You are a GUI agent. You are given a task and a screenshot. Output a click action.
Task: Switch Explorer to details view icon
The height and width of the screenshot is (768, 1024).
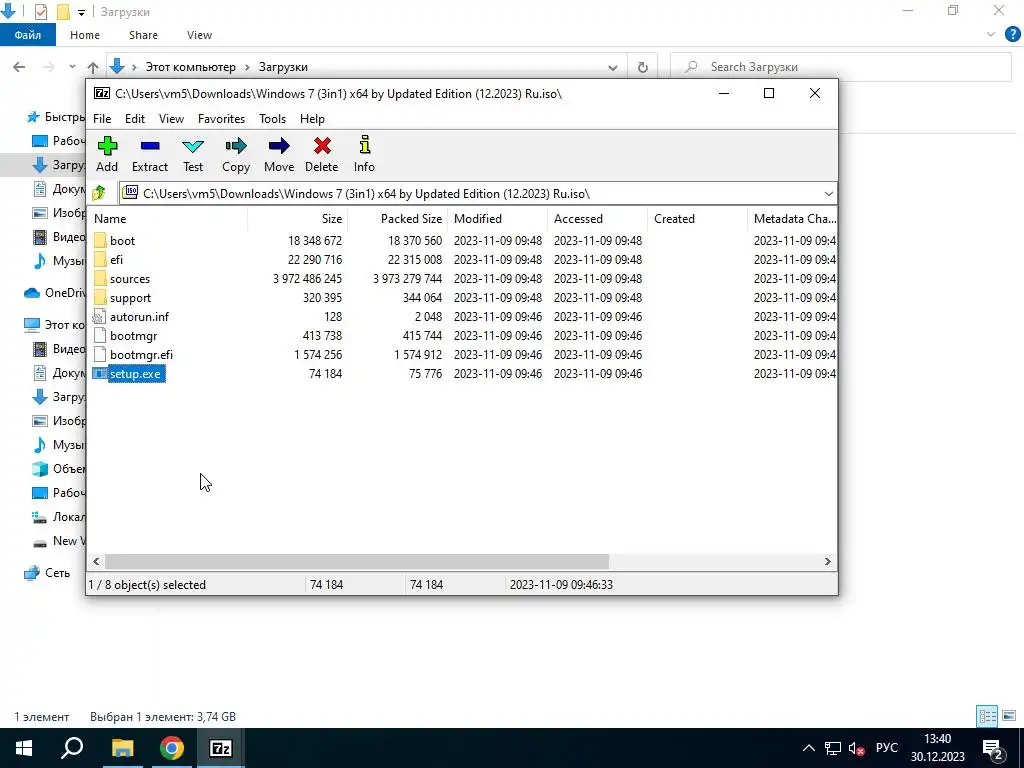(987, 716)
